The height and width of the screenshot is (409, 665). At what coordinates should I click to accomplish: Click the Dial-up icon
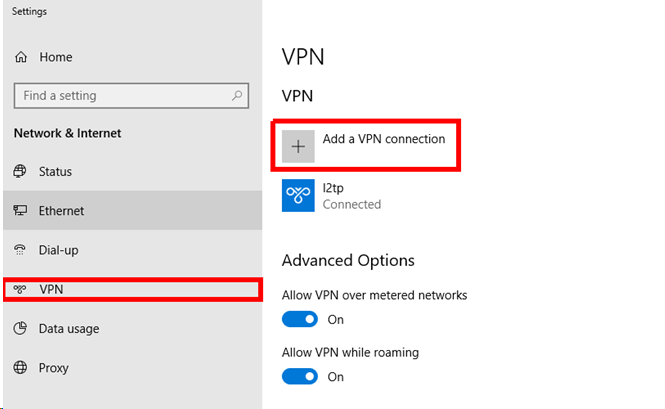click(x=20, y=250)
